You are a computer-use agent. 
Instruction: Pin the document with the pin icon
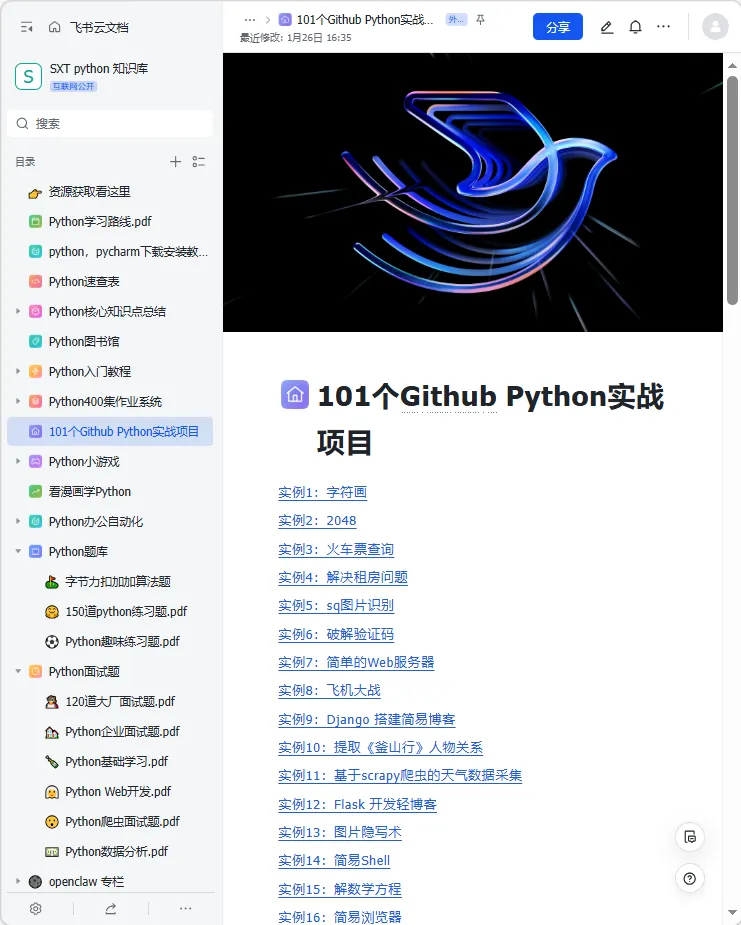tap(481, 19)
